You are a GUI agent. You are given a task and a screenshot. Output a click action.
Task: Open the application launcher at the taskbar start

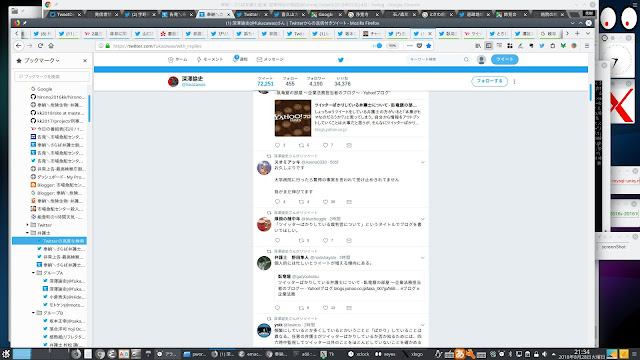[6, 353]
